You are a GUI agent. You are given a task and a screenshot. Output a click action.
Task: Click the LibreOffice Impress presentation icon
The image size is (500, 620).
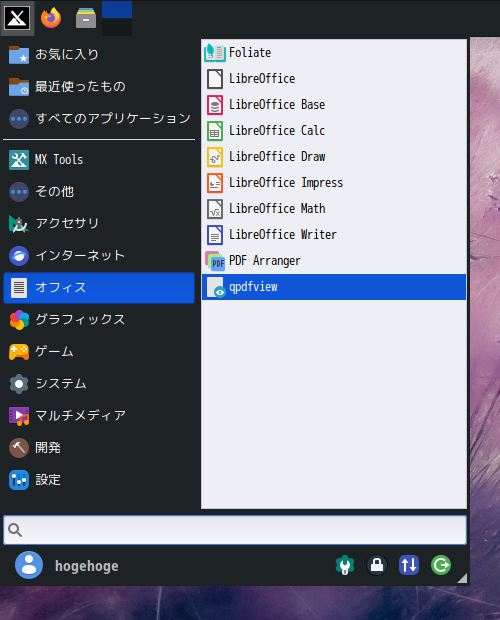click(x=215, y=183)
